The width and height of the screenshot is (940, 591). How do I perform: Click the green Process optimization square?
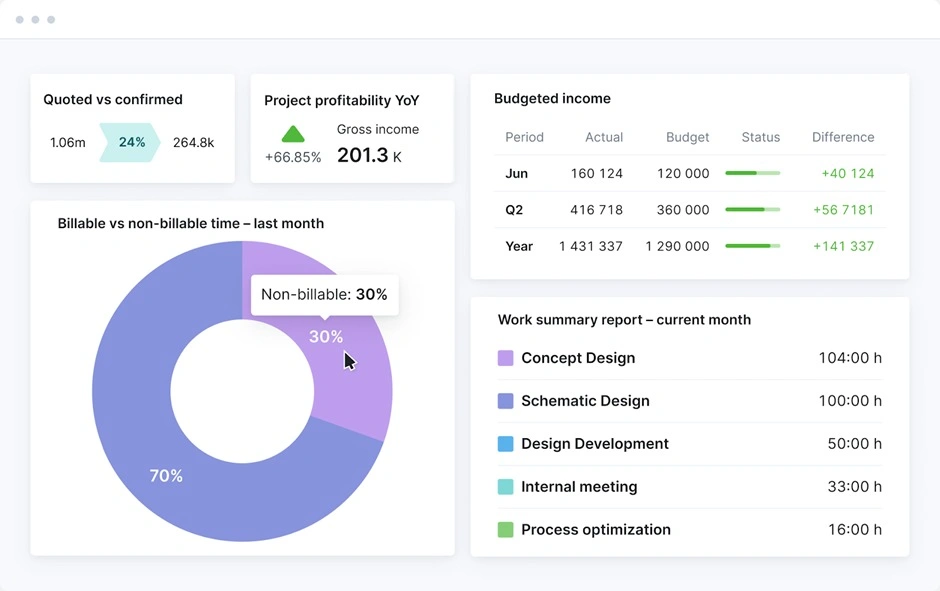506,530
